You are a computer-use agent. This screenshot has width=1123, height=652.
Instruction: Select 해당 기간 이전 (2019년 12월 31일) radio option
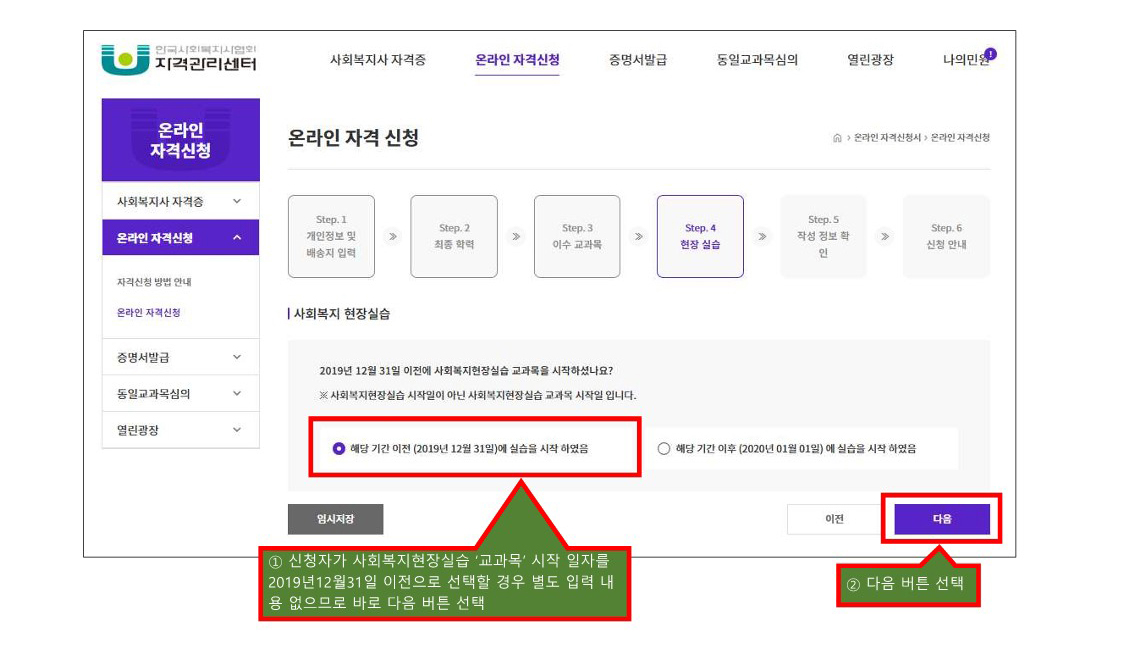[x=339, y=449]
